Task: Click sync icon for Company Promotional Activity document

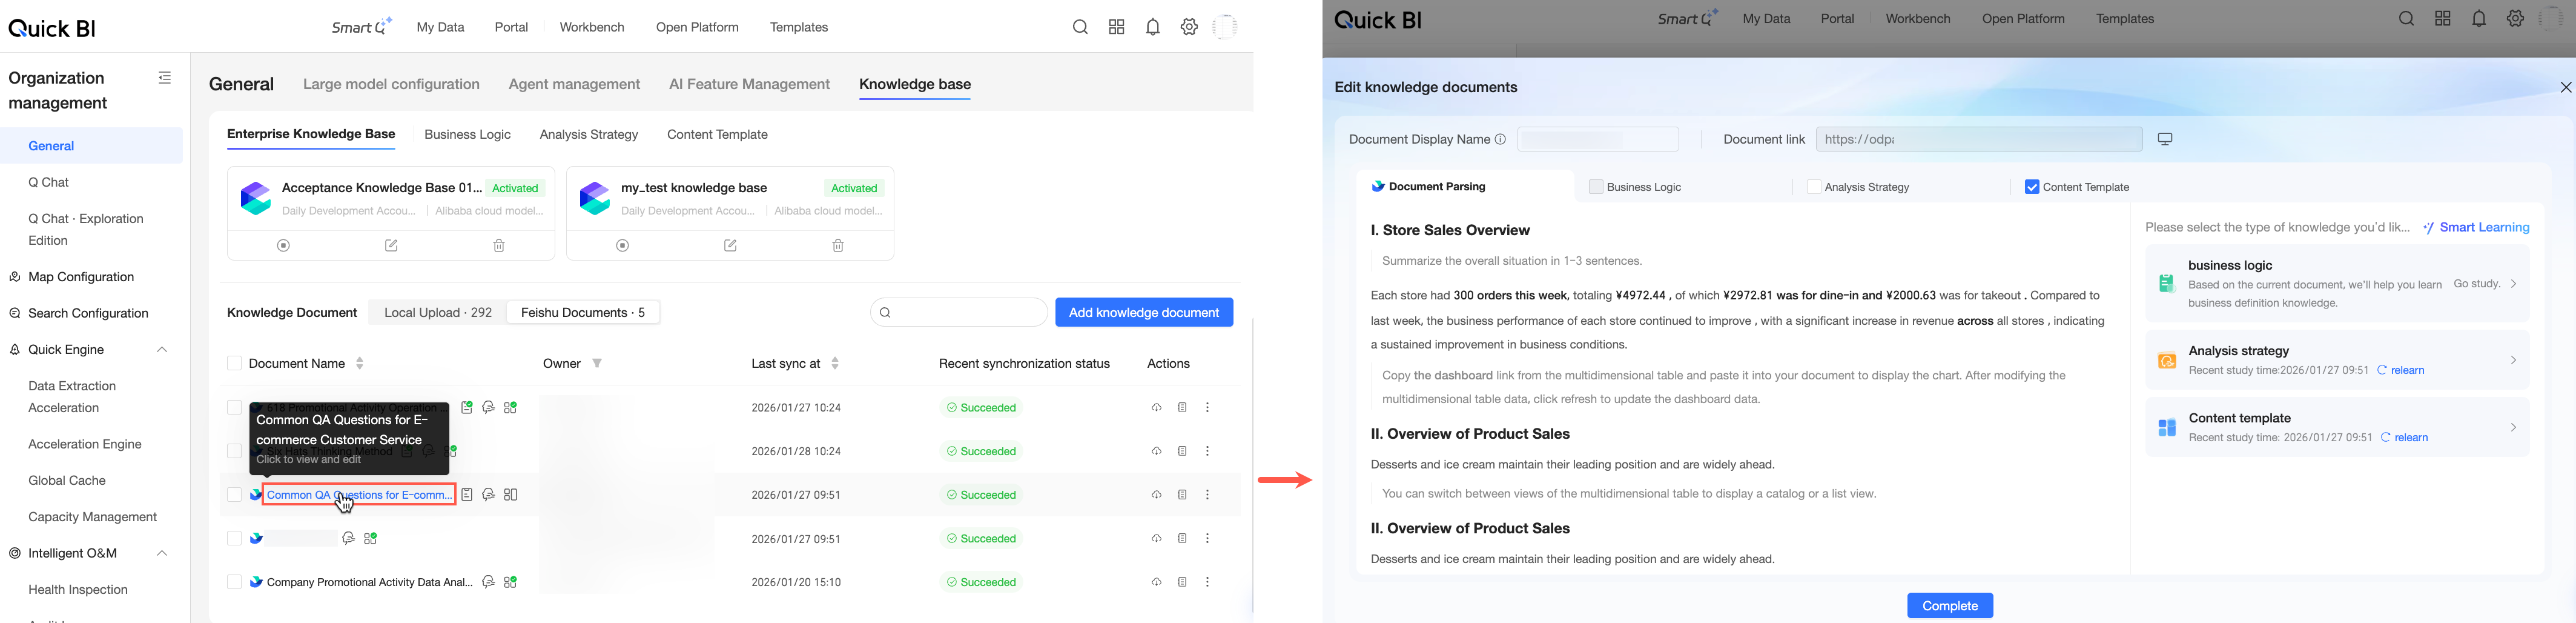Action: [x=1156, y=582]
